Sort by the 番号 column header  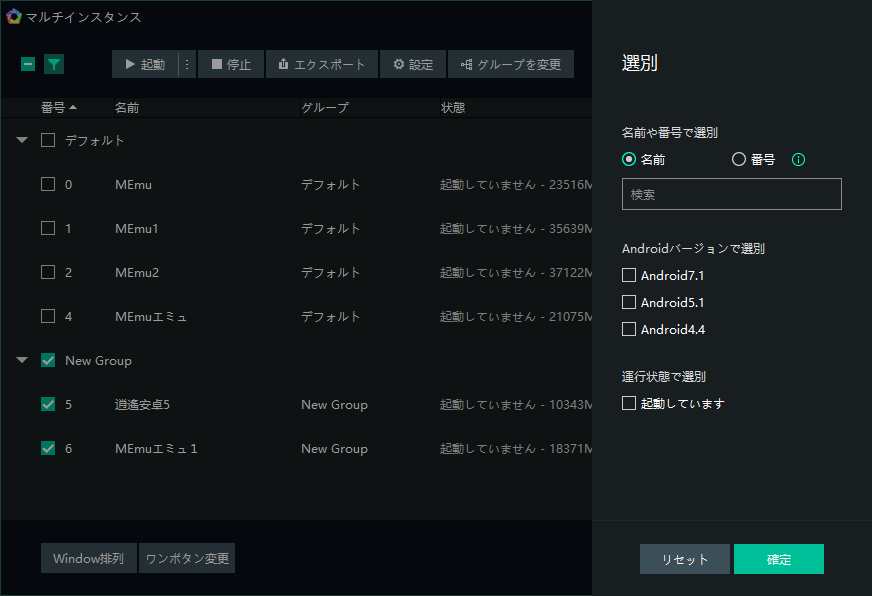point(58,107)
